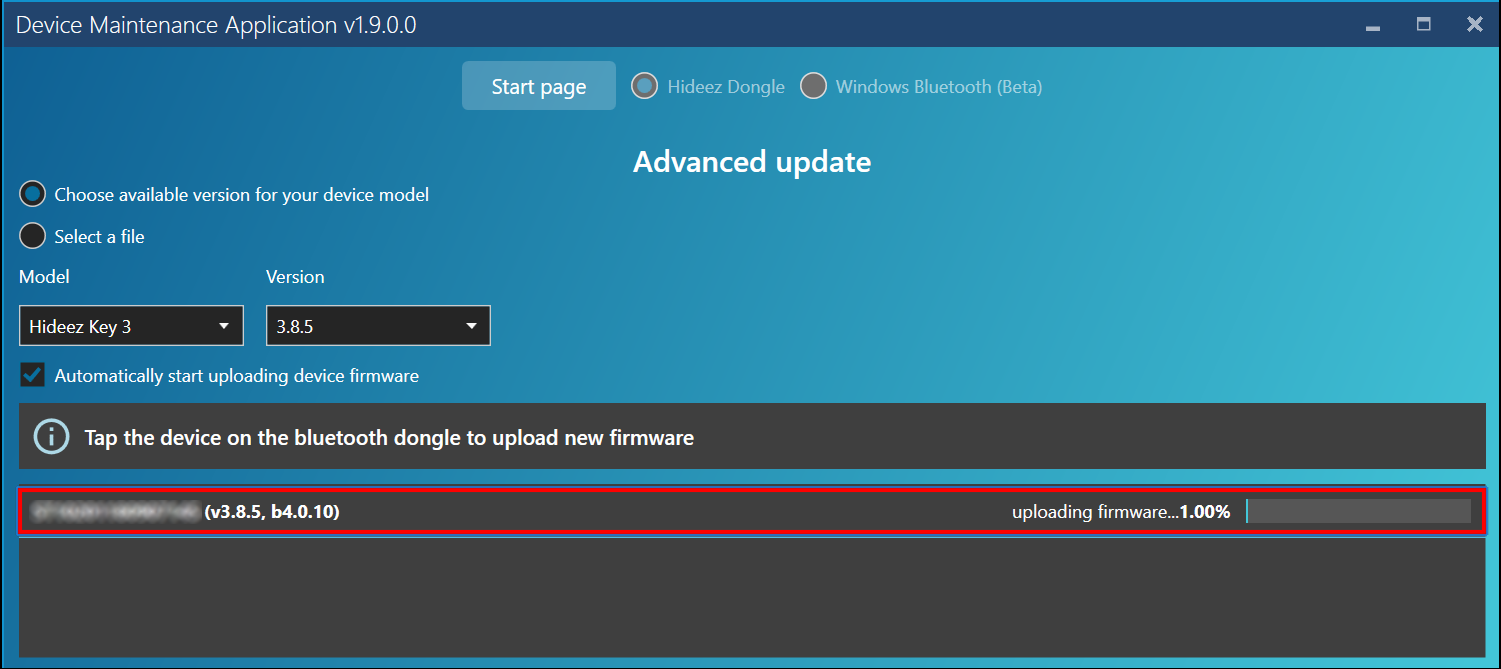Select the 'Select a file' radio option

pos(33,236)
